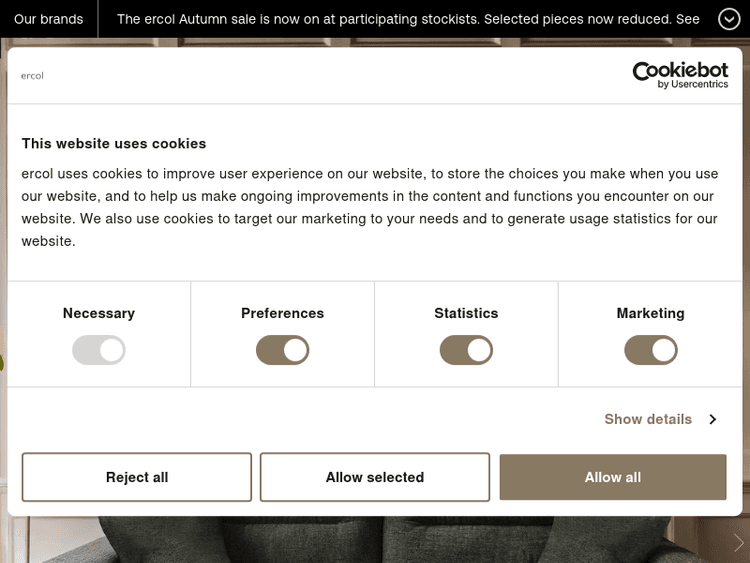The height and width of the screenshot is (563, 750).
Task: Click the Marketing category label
Action: [650, 313]
